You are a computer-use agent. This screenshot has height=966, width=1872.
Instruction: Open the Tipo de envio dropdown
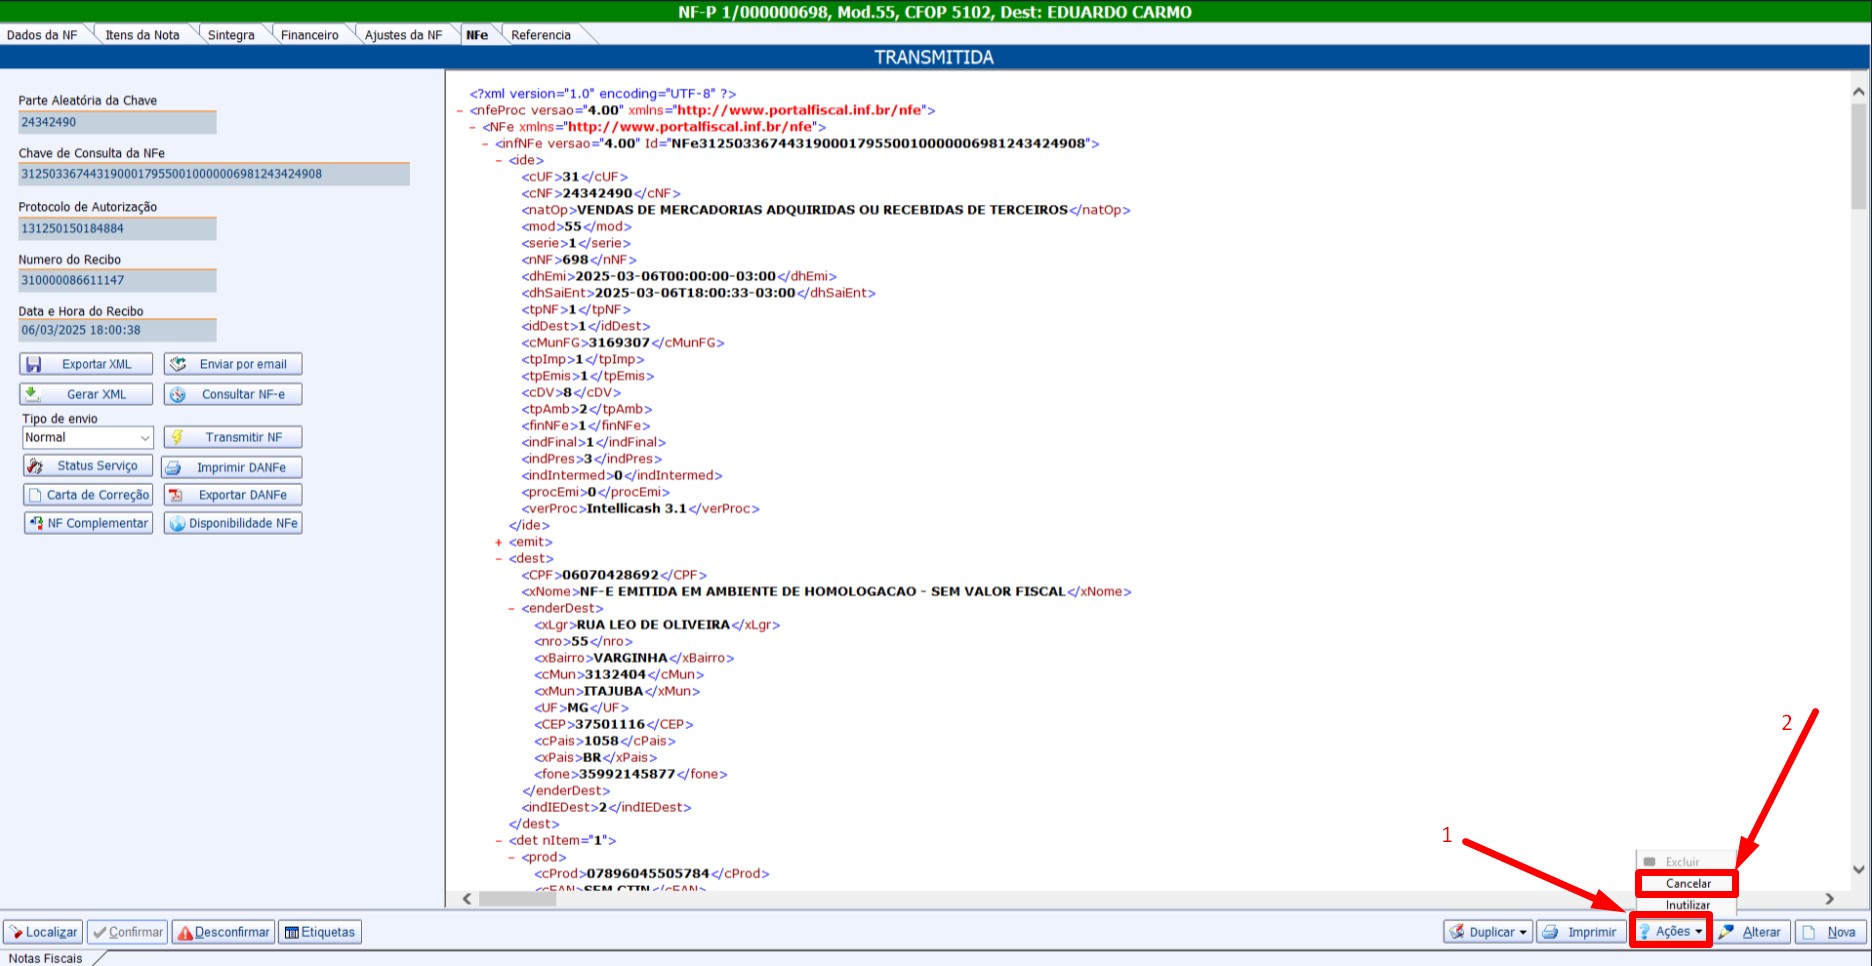point(144,438)
